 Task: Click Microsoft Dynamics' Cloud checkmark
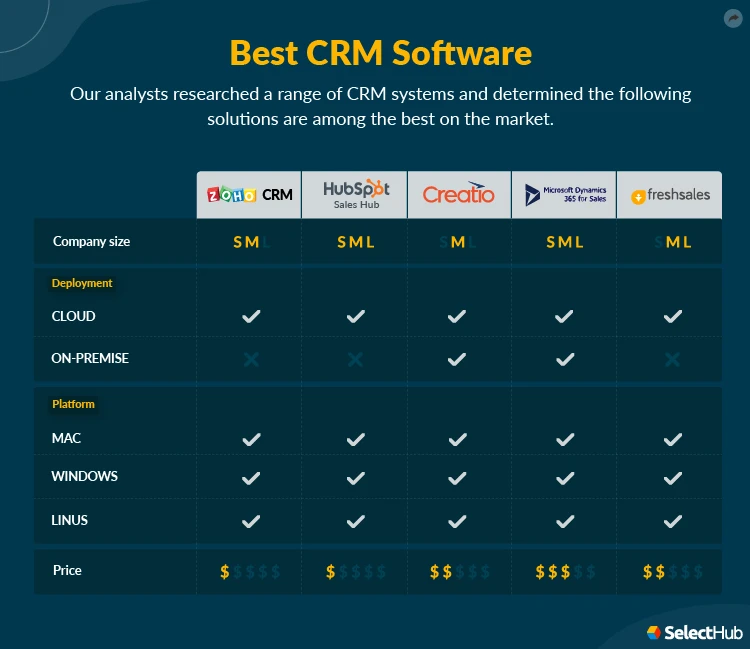564,316
